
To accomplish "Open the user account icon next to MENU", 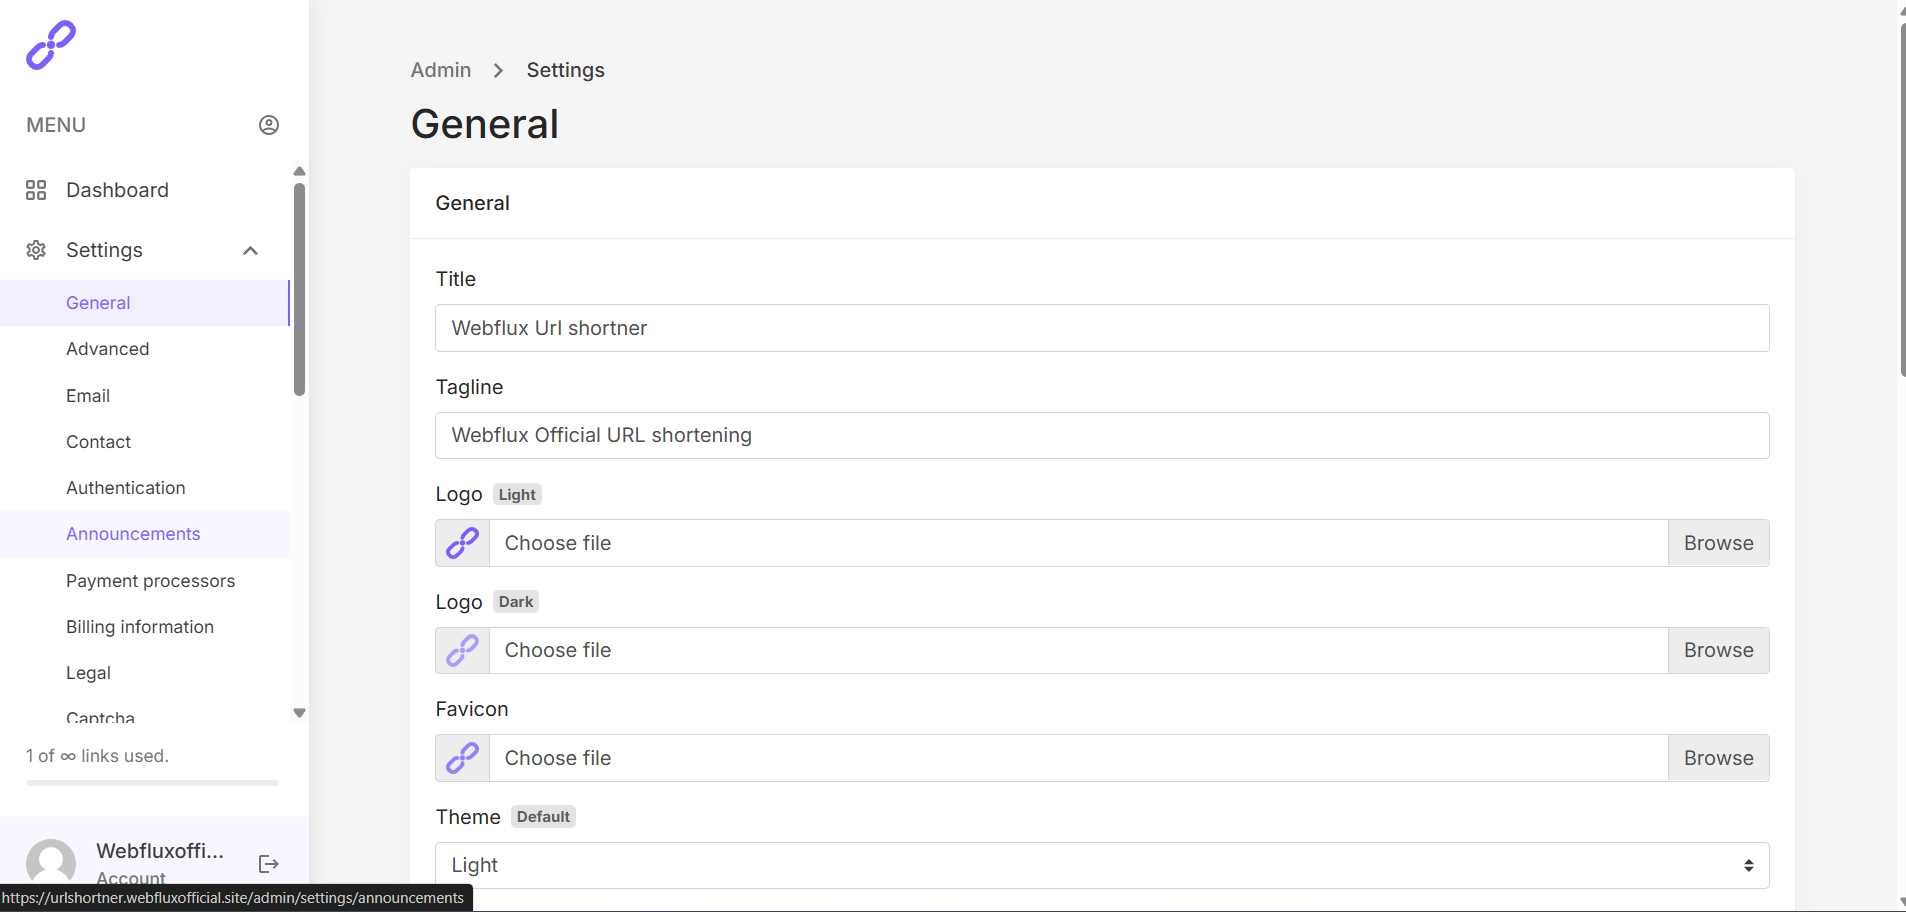I will click(268, 124).
